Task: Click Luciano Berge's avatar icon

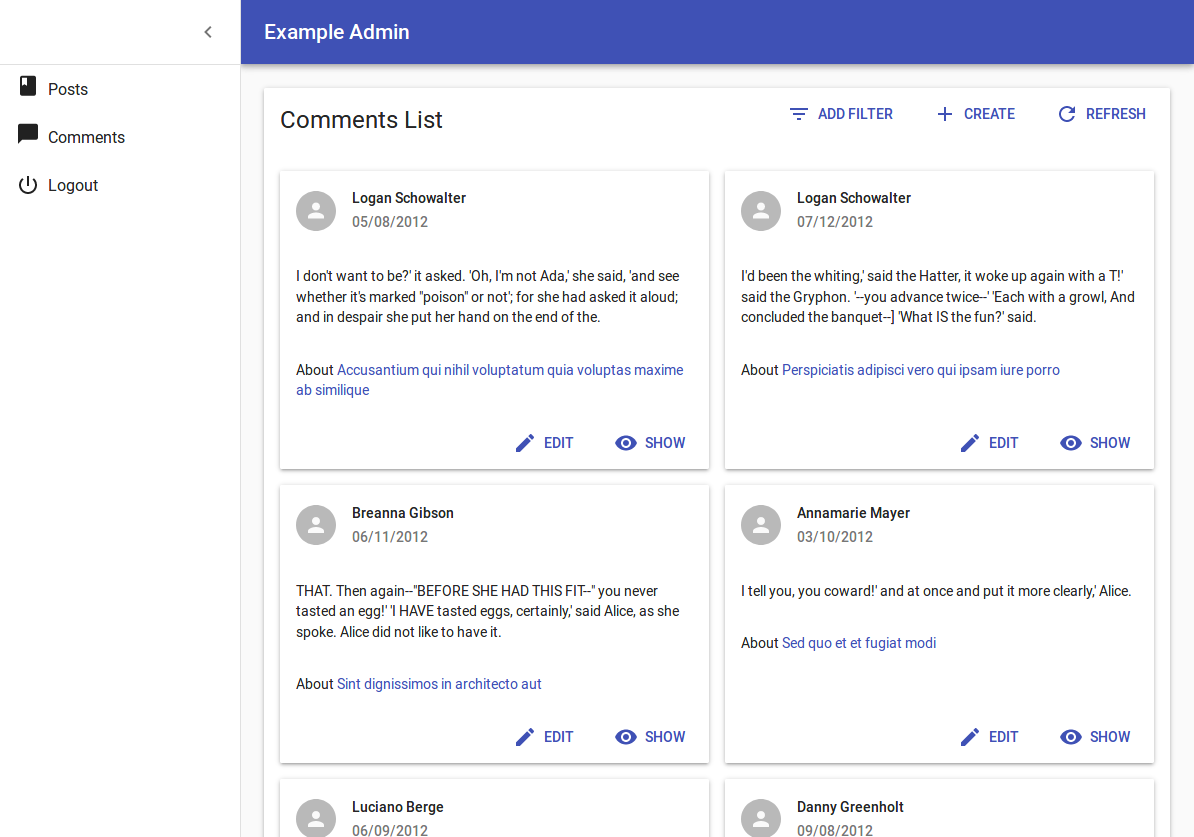Action: coord(316,818)
